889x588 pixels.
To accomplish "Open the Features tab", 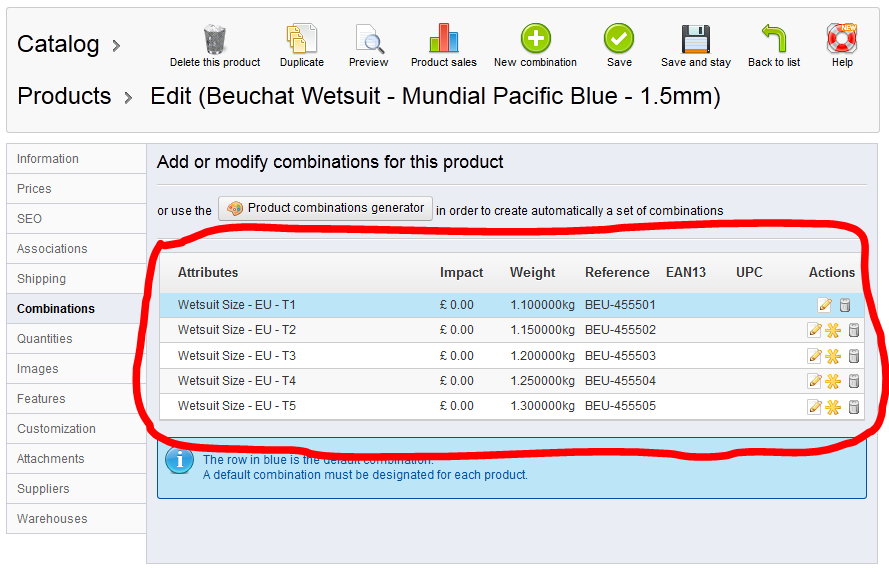I will [x=77, y=399].
